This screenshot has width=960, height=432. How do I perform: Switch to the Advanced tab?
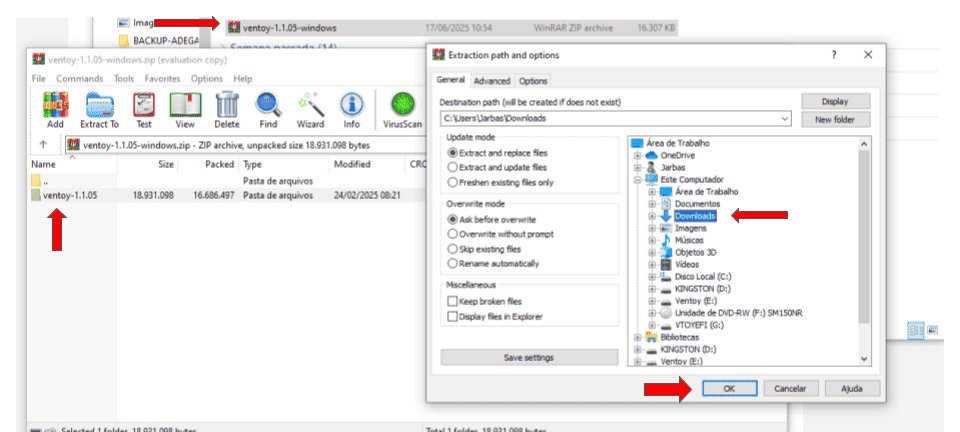click(492, 81)
